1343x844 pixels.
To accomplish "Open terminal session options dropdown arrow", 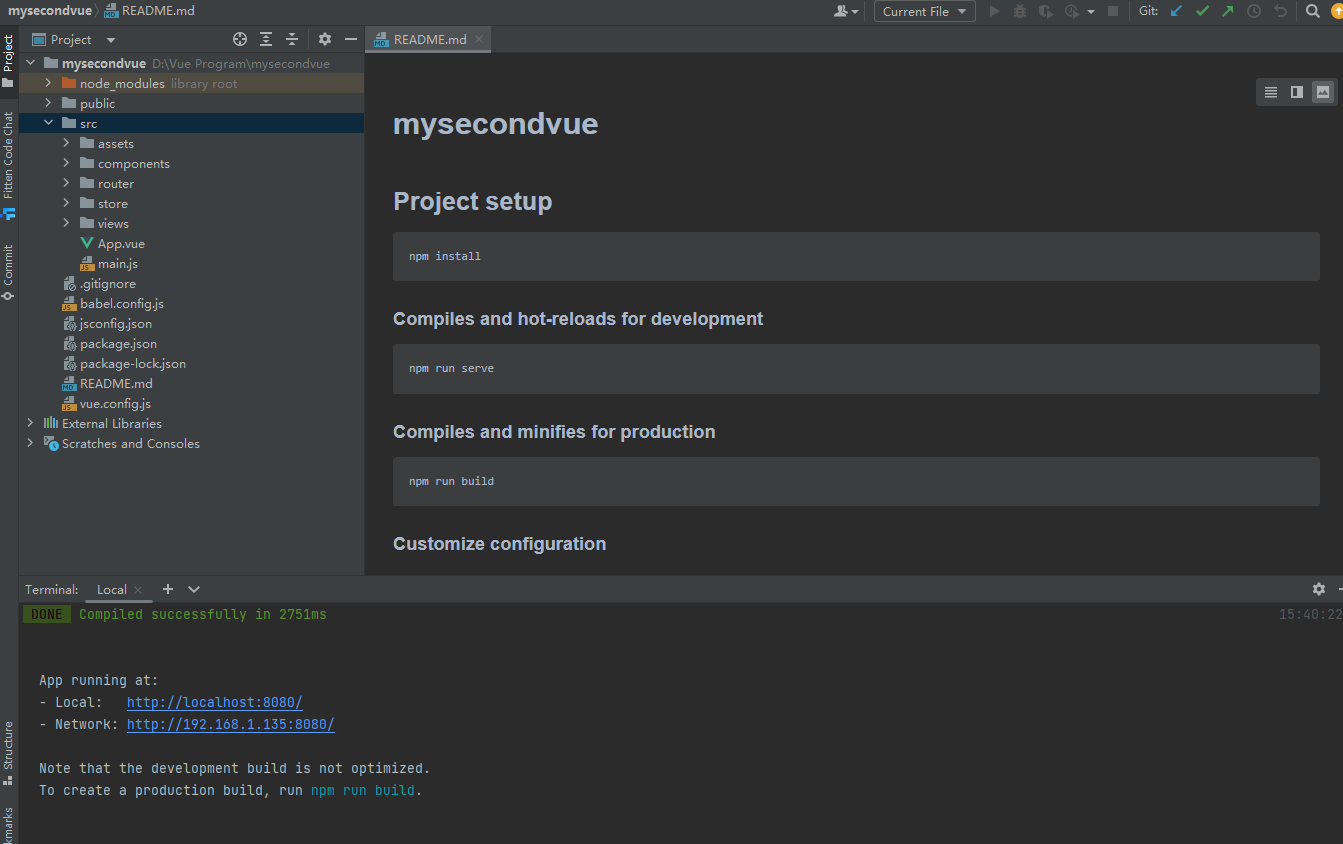I will (x=194, y=589).
